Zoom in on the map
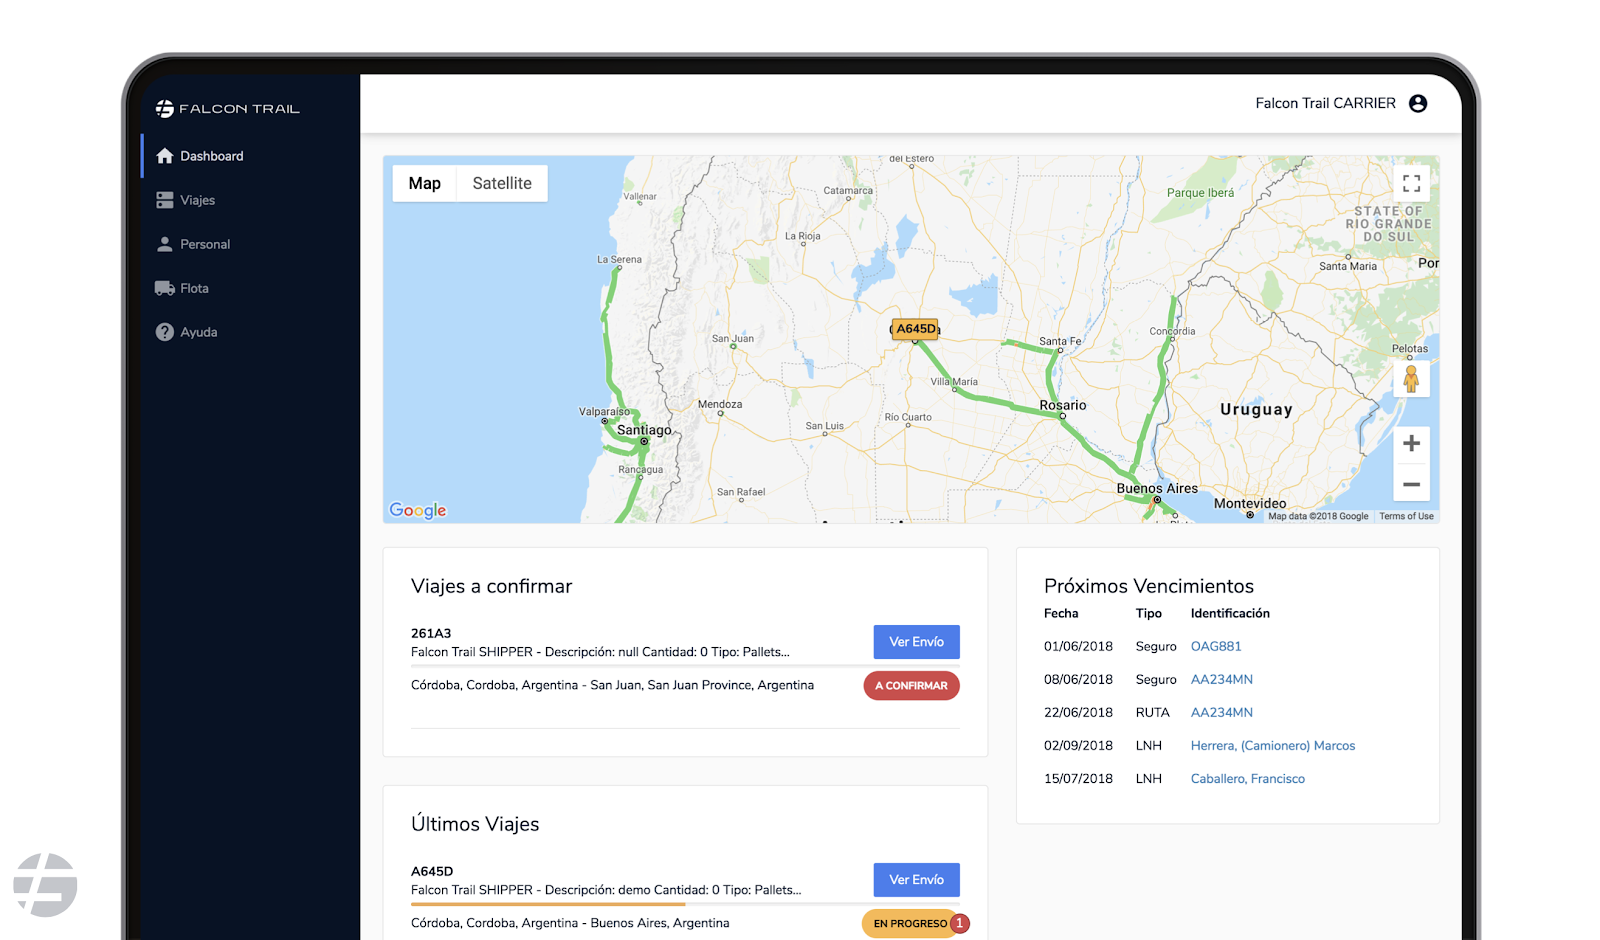 click(x=1411, y=443)
